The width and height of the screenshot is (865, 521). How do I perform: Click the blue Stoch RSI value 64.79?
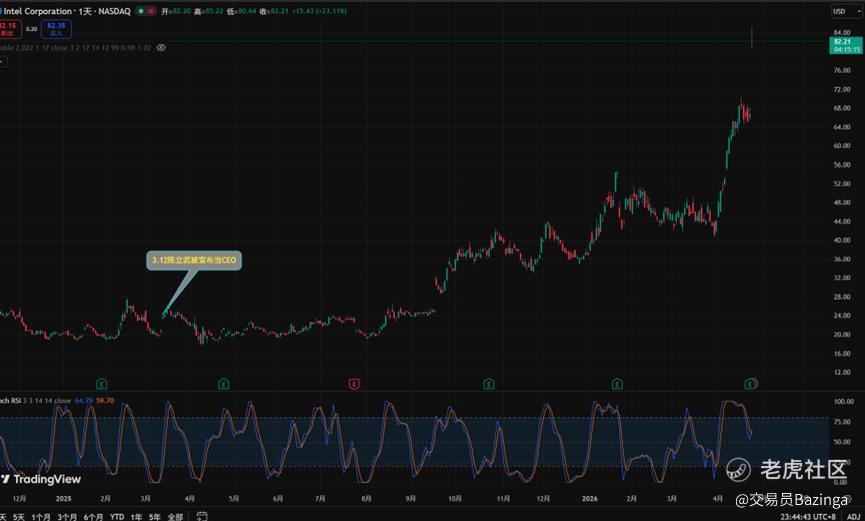click(x=83, y=401)
